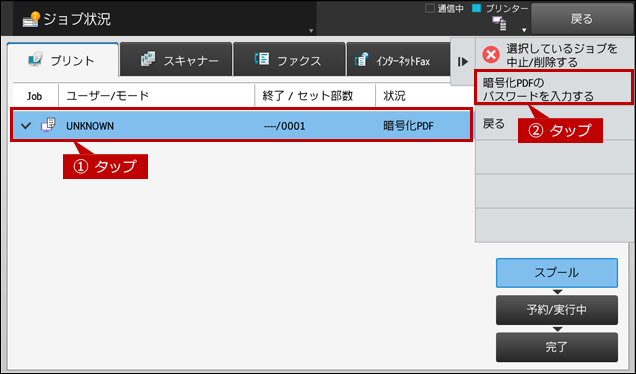
Task: Click the 暗号化PDF status cell
Action: (x=408, y=126)
